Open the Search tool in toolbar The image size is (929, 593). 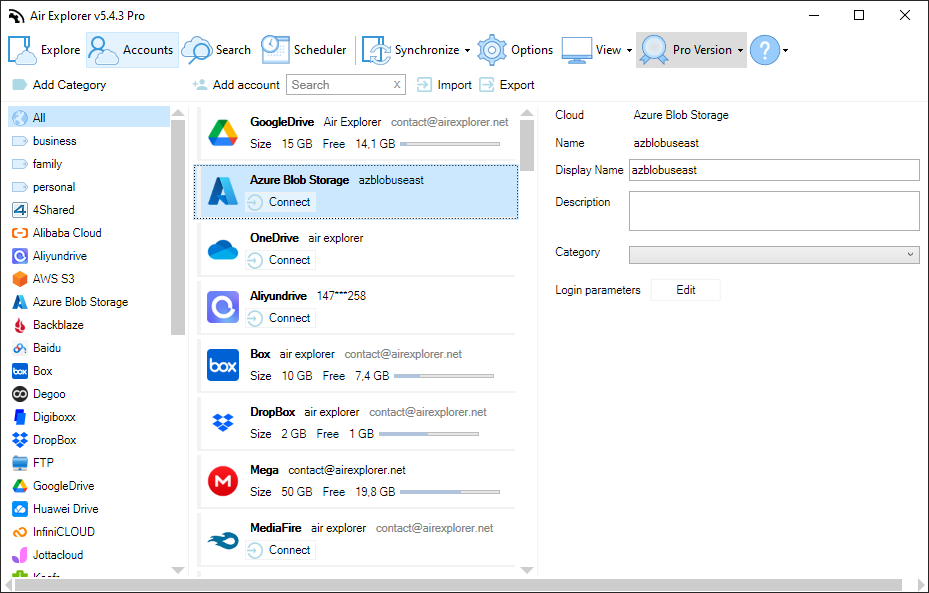click(216, 50)
